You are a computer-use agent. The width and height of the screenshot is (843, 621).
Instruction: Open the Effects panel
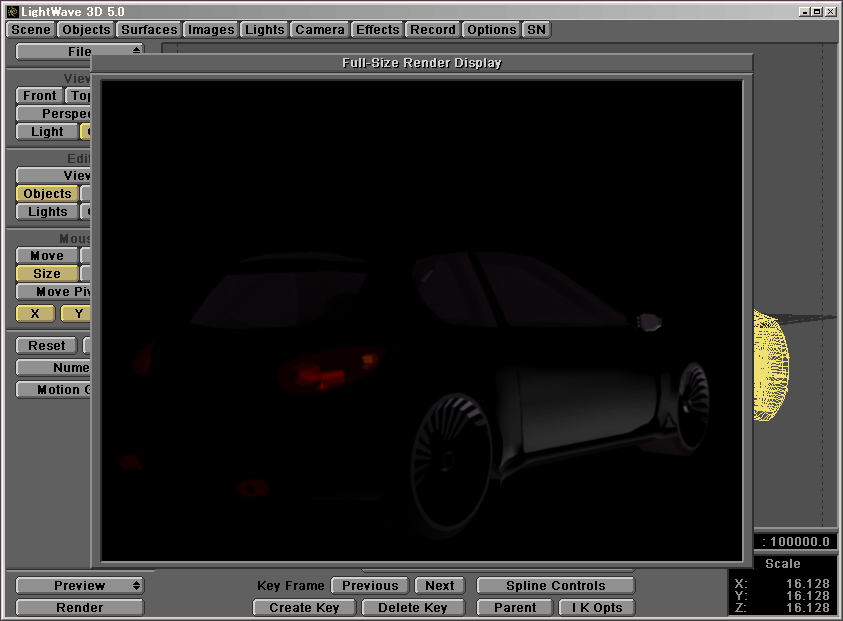click(378, 30)
